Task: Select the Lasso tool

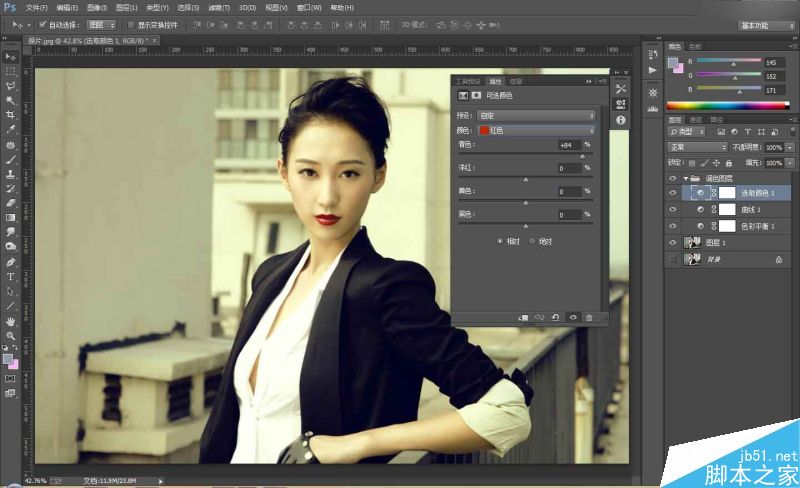Action: click(x=10, y=86)
